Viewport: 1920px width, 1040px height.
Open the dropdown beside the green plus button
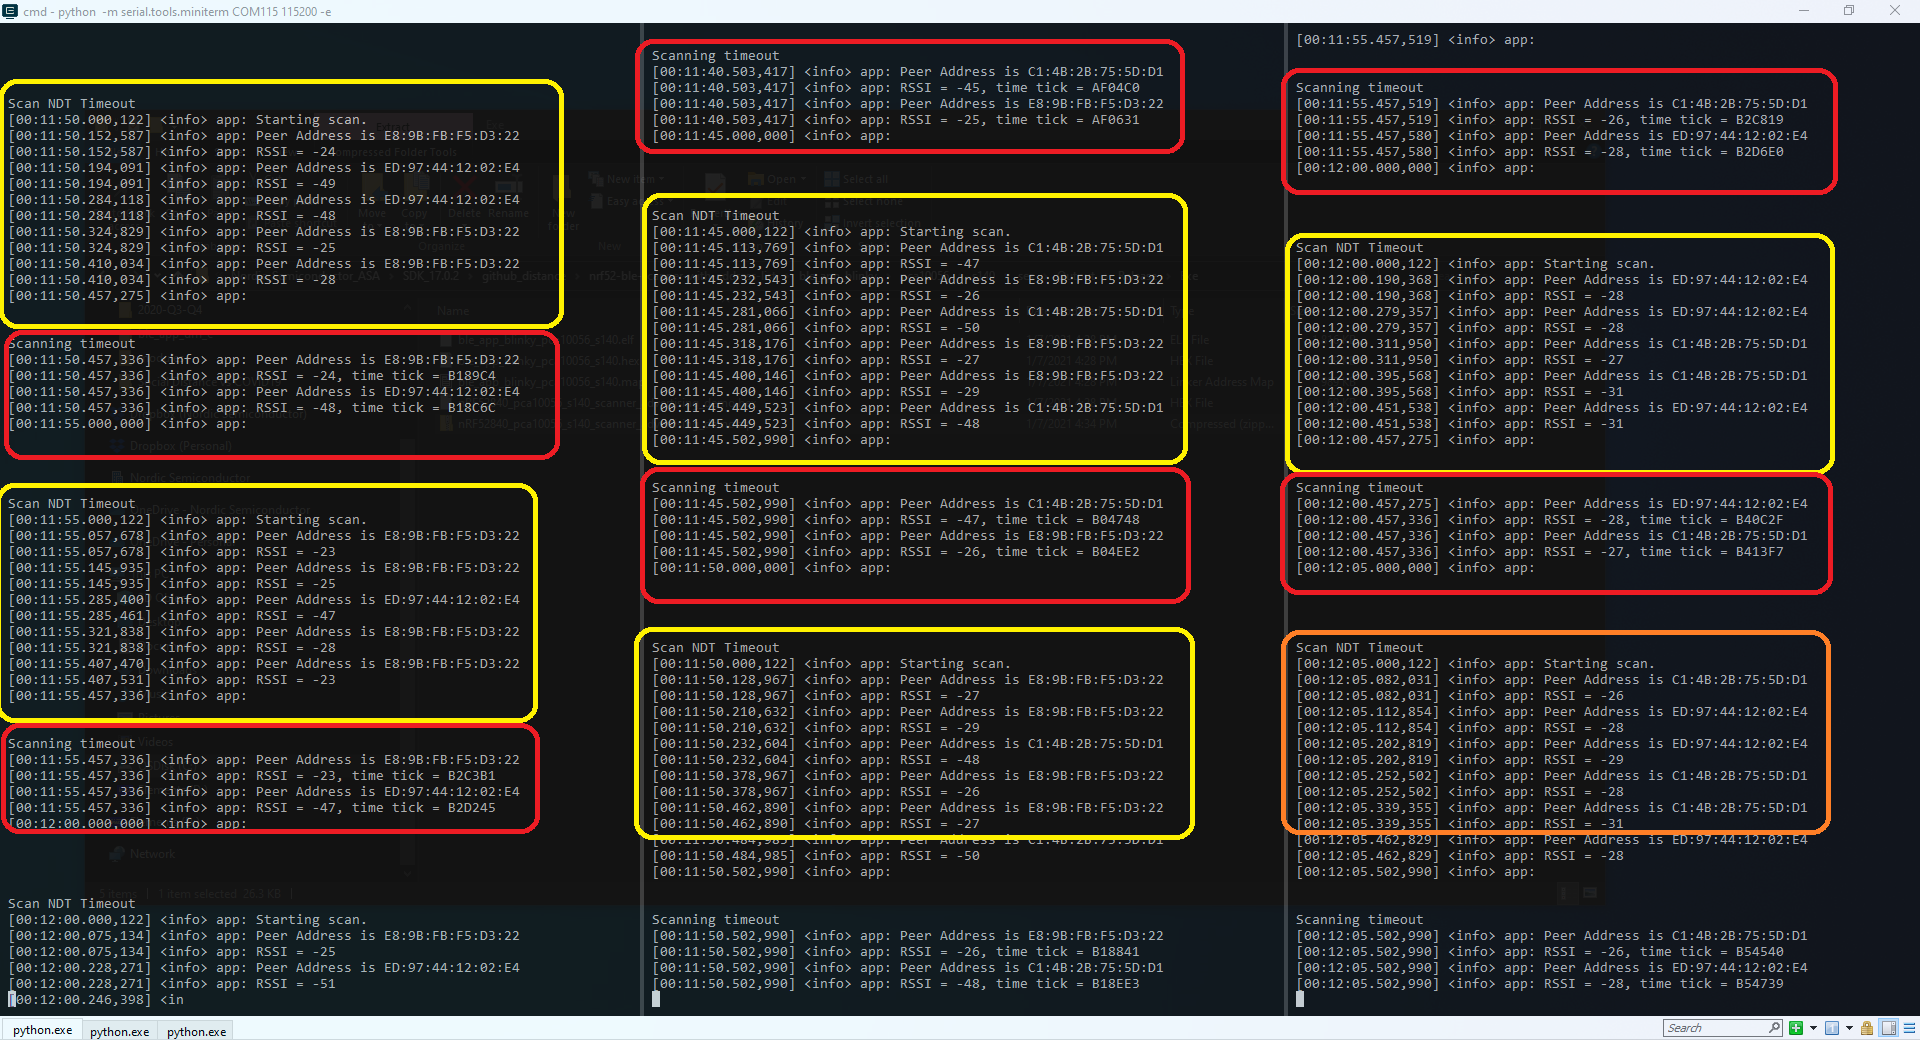click(1813, 1028)
